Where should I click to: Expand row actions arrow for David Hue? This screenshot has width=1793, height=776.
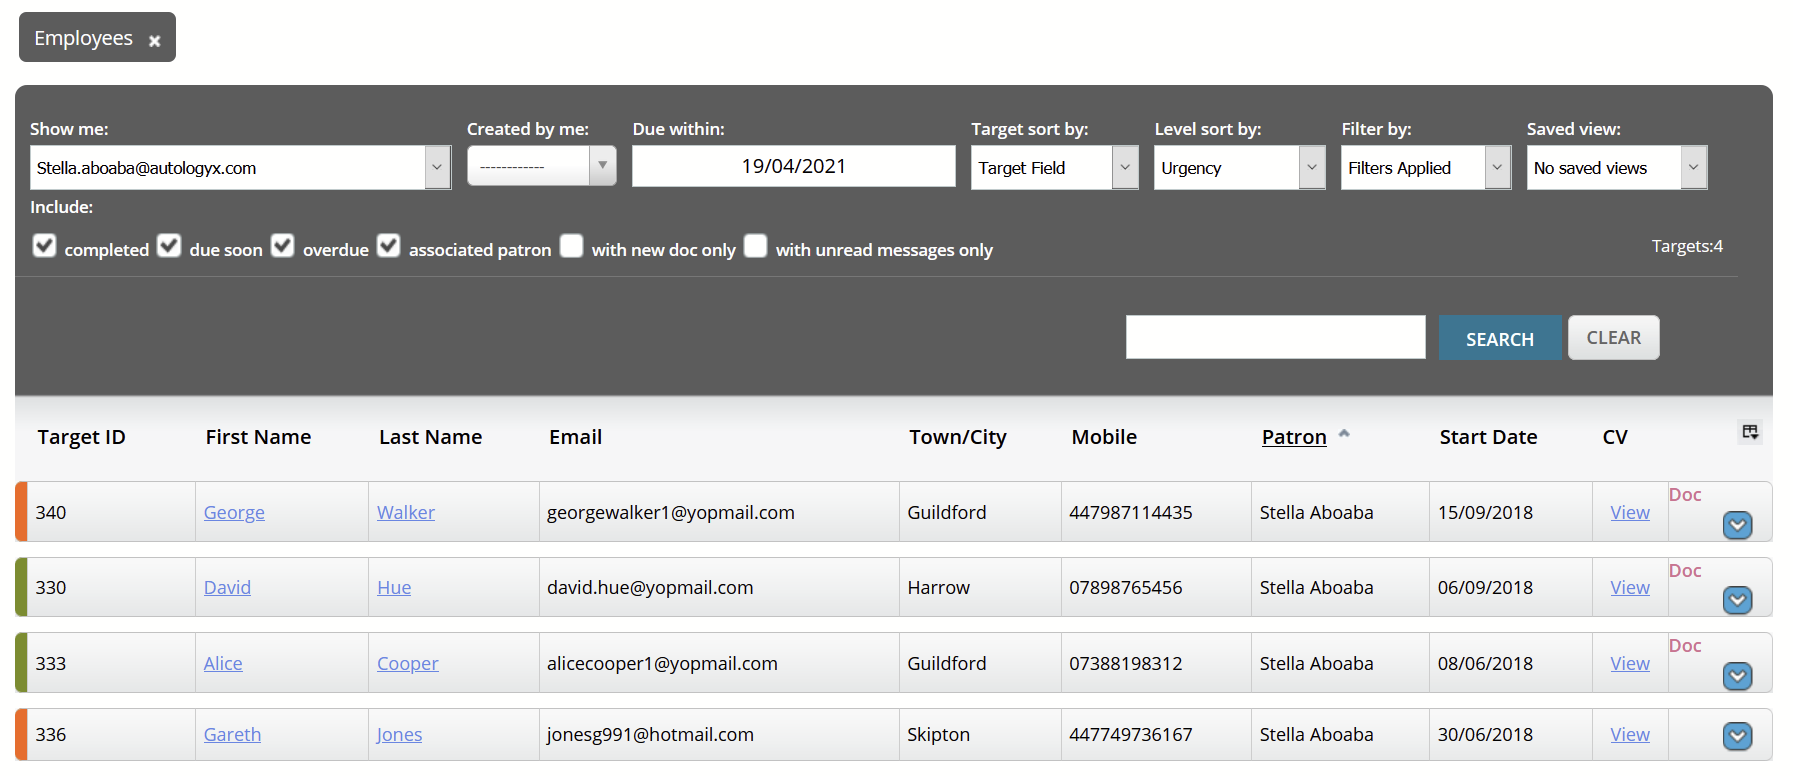(1737, 600)
